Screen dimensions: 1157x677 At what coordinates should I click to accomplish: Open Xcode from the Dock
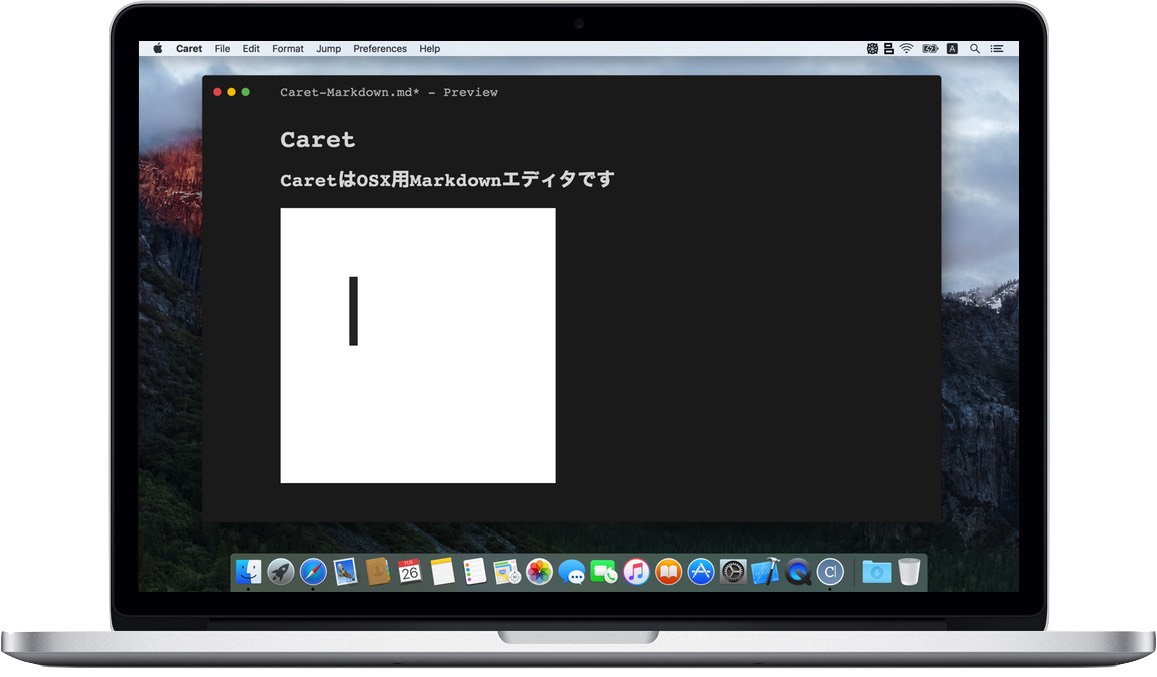coord(766,571)
